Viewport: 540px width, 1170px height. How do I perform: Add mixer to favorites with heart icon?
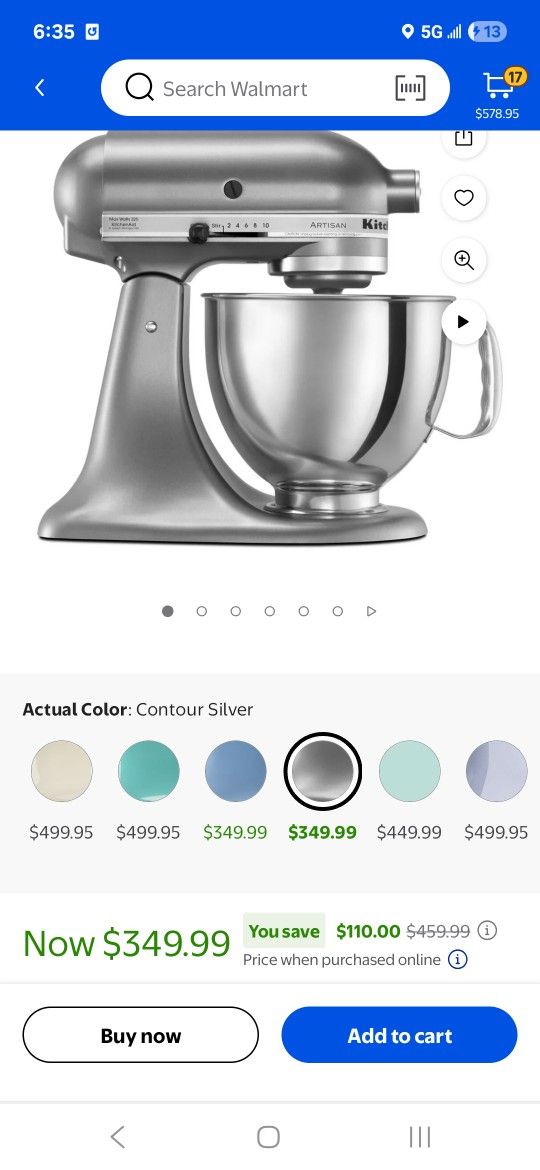(464, 198)
